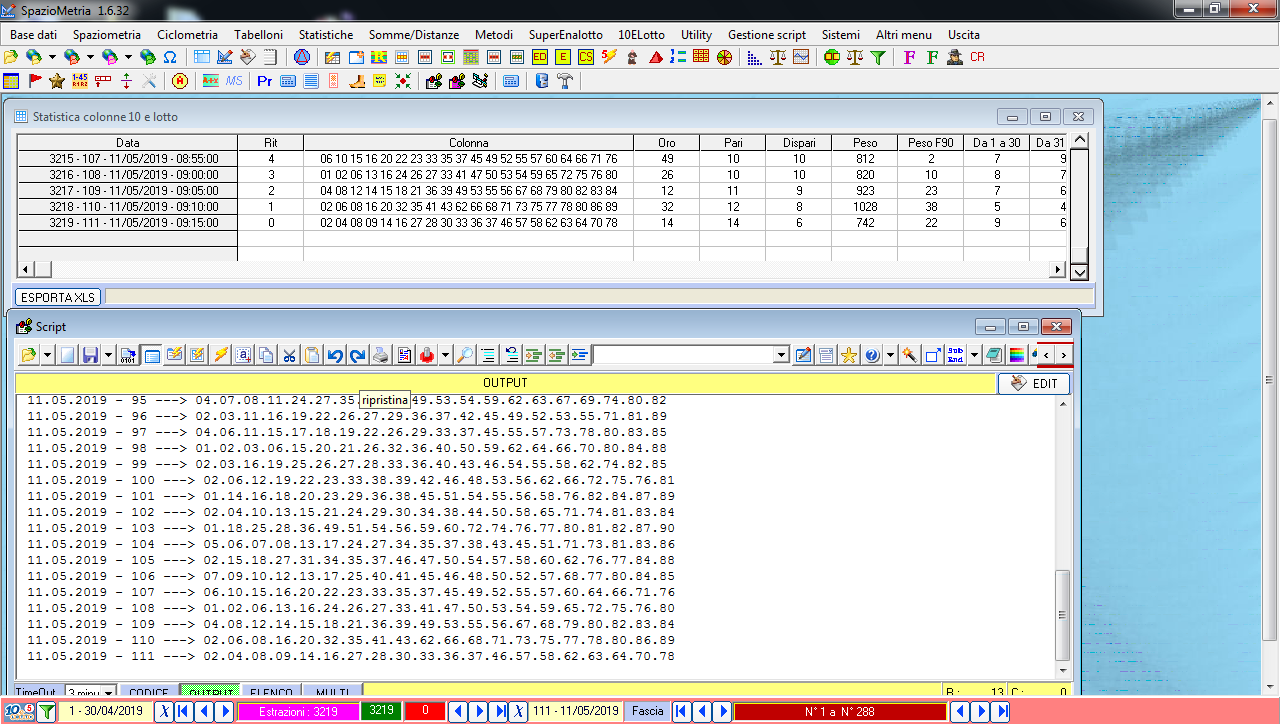Open the Statistiche menu

326,35
